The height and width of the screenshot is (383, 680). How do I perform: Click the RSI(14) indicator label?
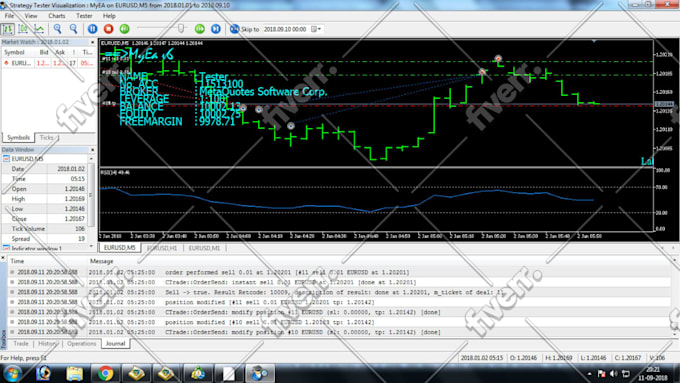point(115,173)
